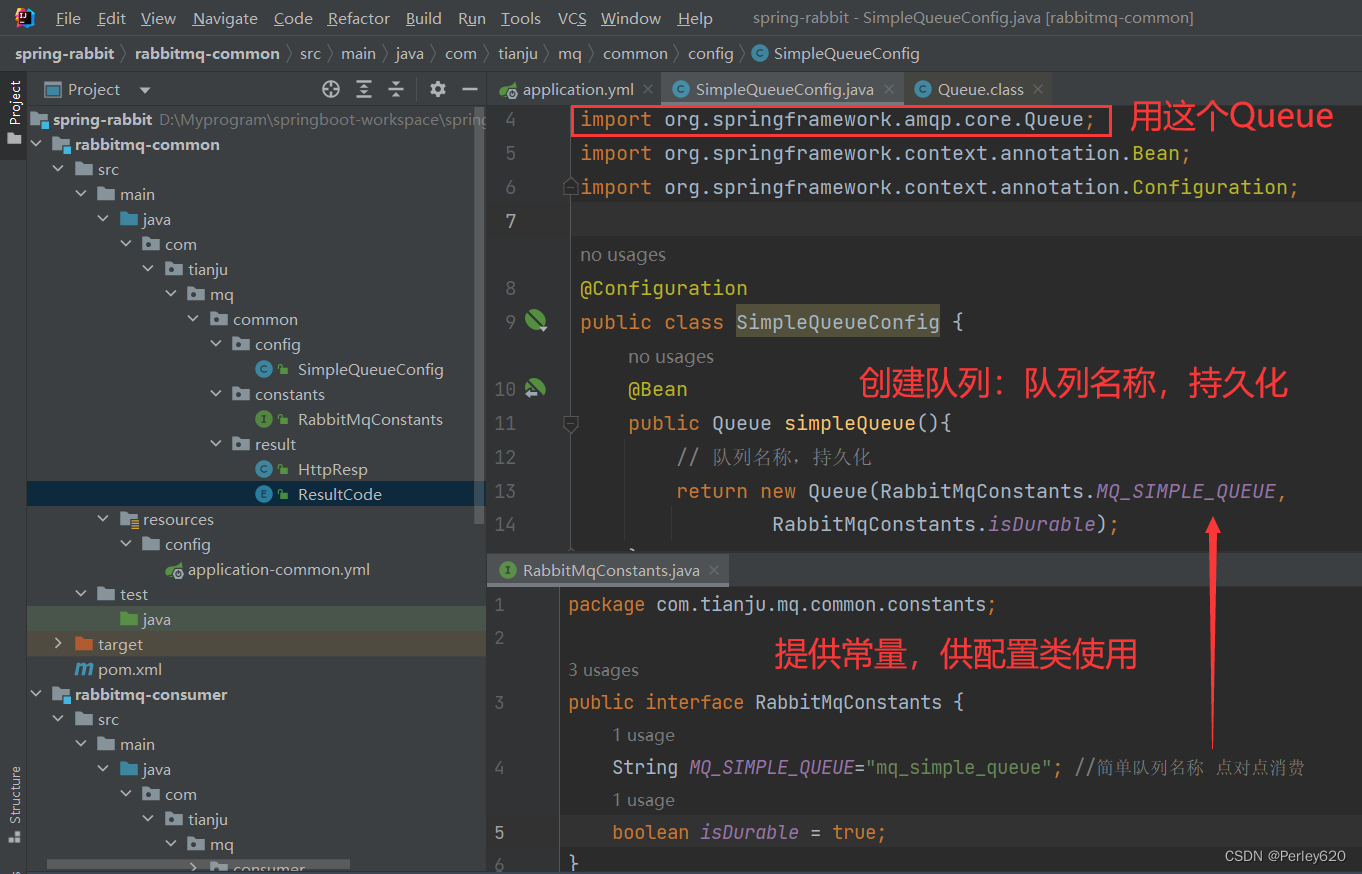Collapse the resources folder arrow
The width and height of the screenshot is (1362, 874).
coord(104,519)
